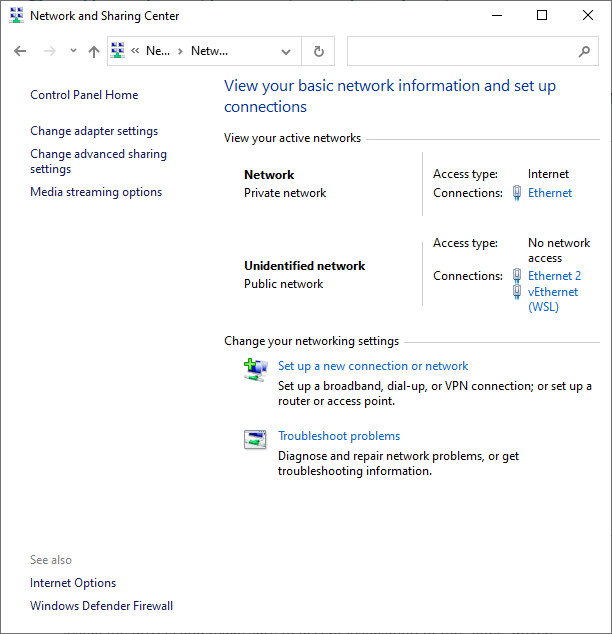Open the vEthernet (WSL) connection
Viewport: 612px width, 634px height.
[553, 299]
